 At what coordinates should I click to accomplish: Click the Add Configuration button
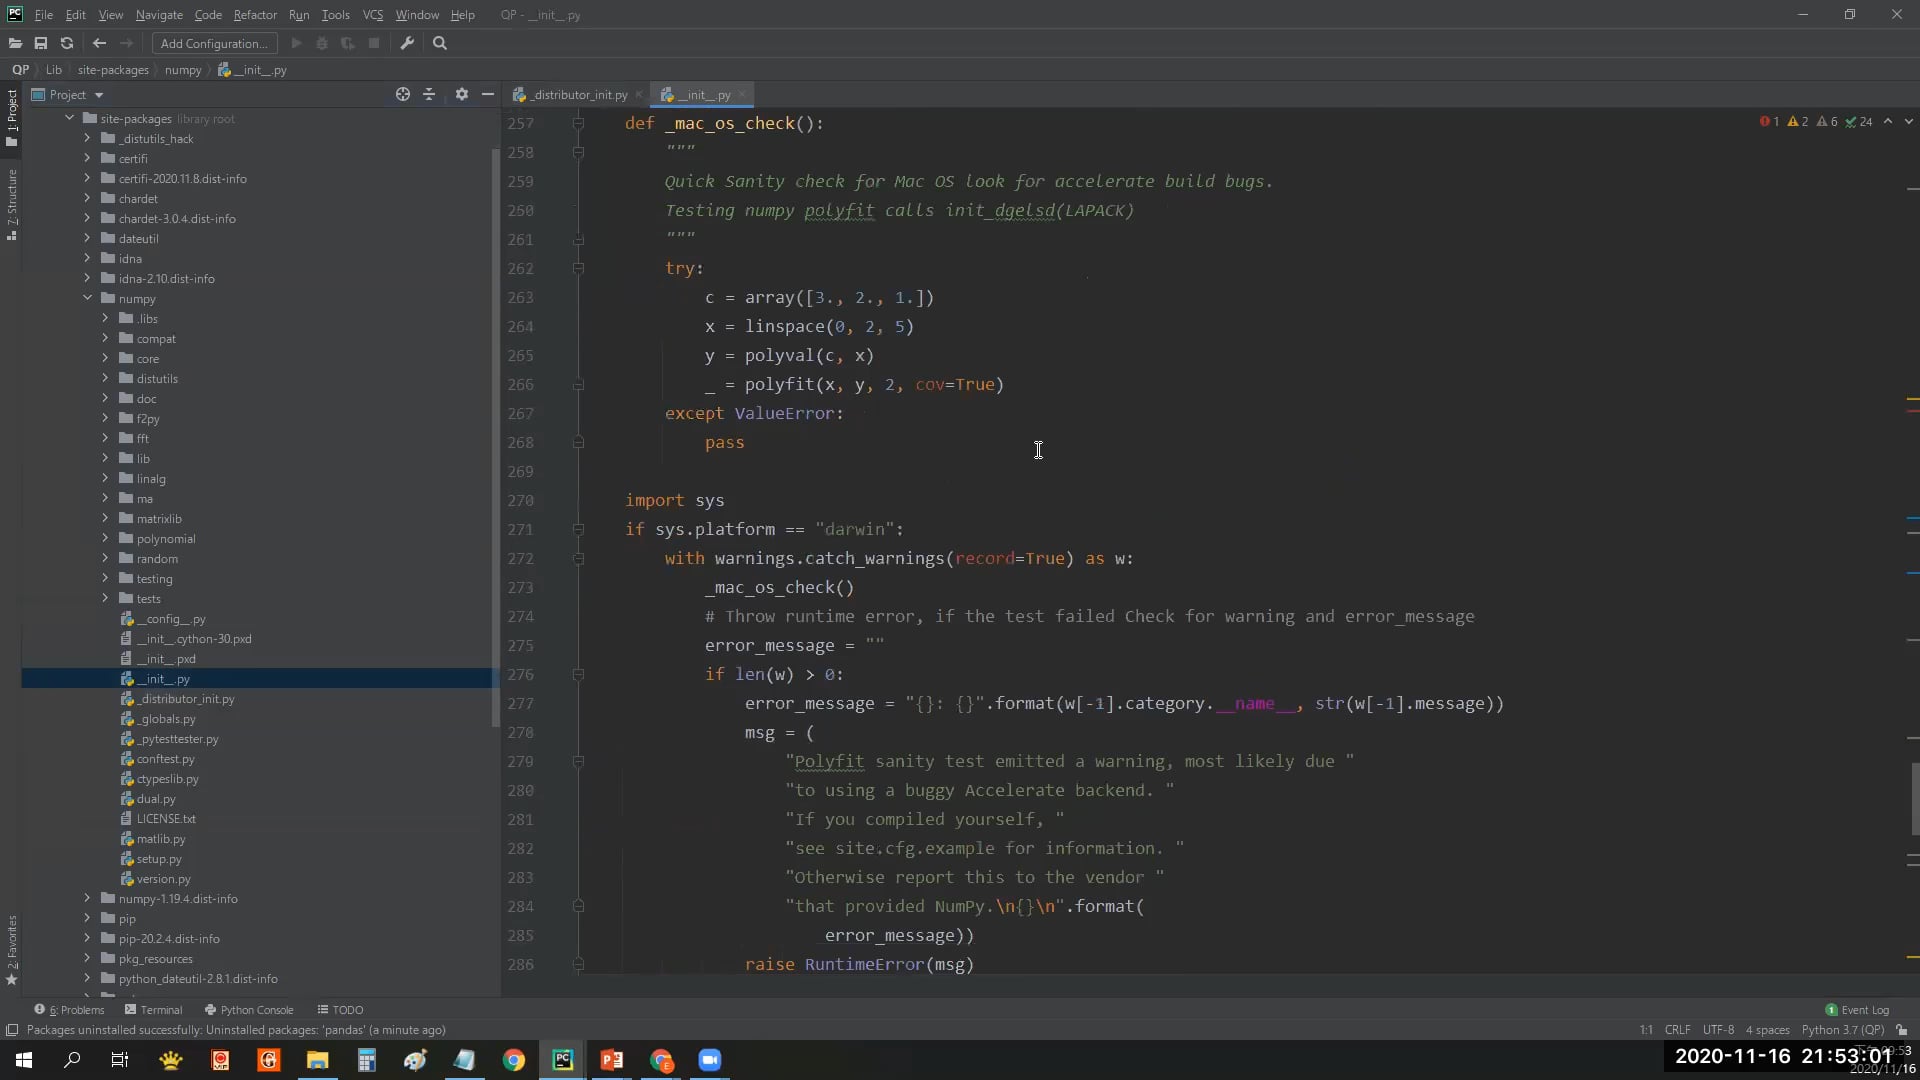click(x=214, y=43)
